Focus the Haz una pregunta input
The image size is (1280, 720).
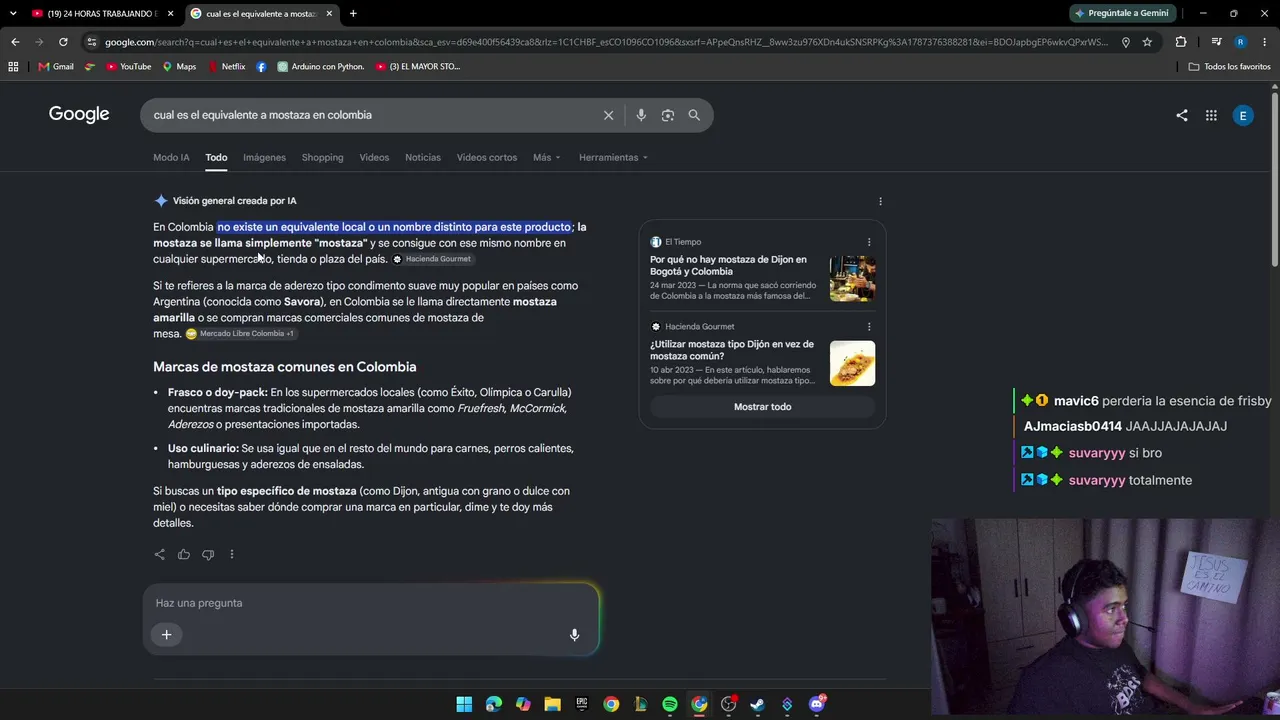click(x=370, y=603)
